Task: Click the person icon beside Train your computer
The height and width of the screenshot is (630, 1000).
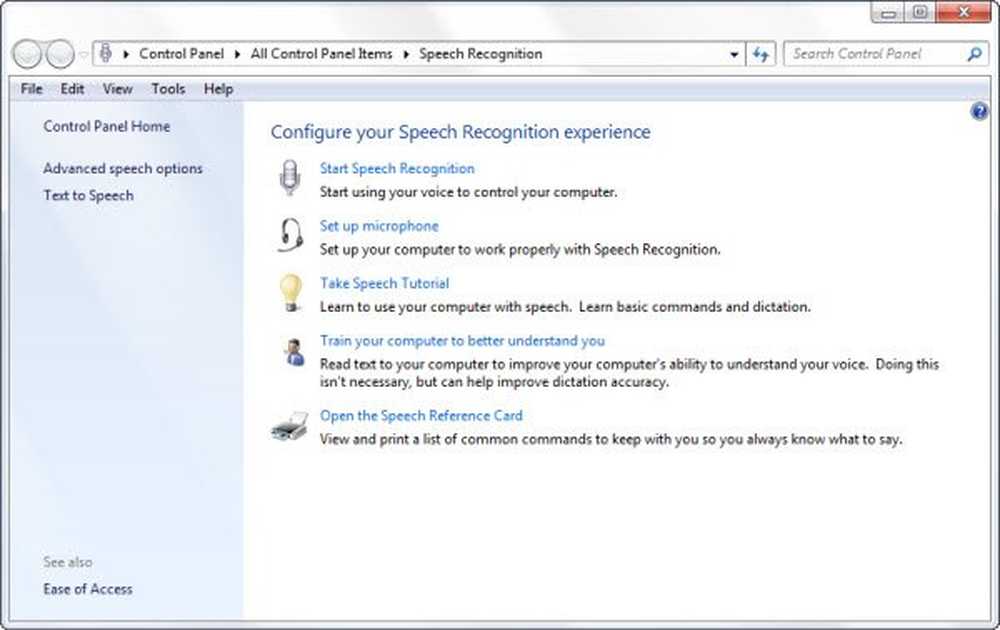Action: coord(294,352)
